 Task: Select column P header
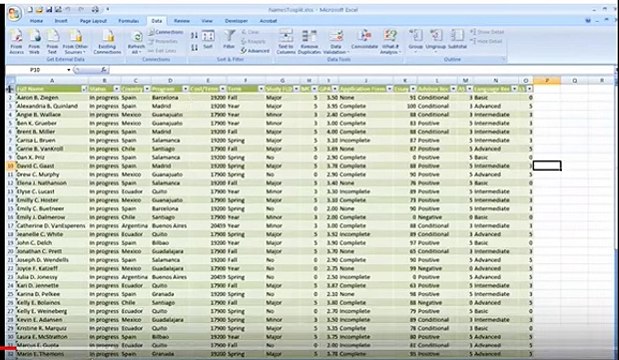click(547, 81)
